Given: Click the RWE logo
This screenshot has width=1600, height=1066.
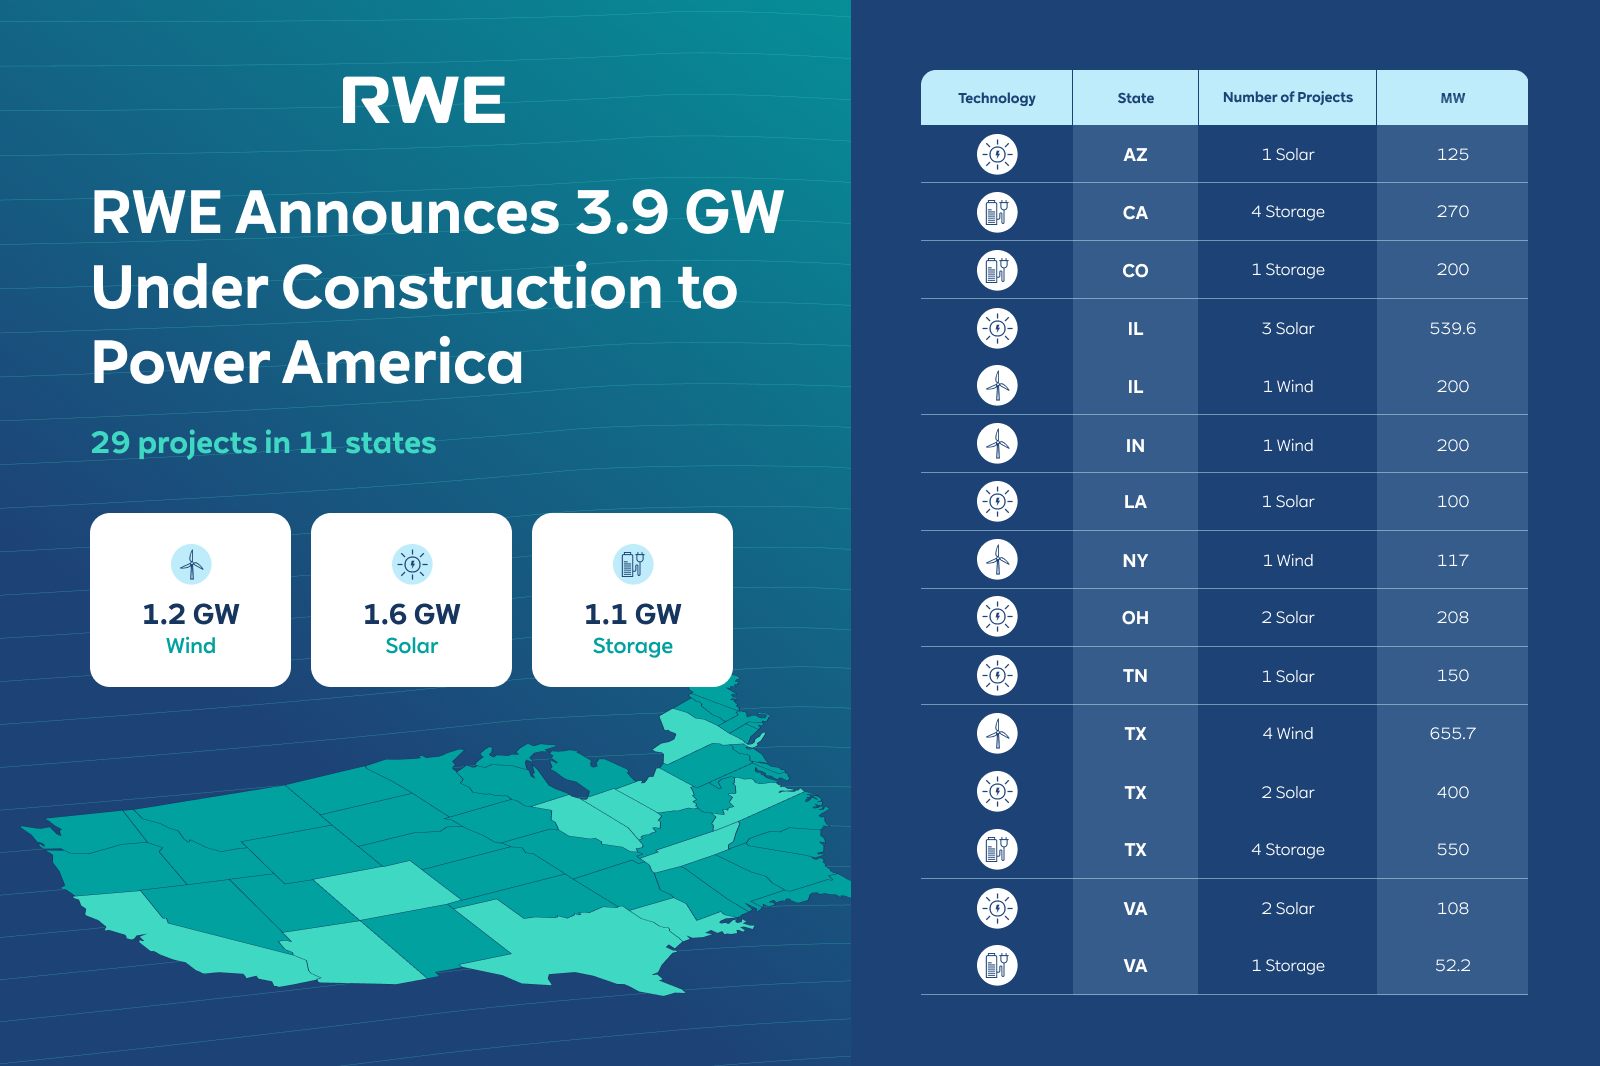Looking at the screenshot, I should (x=423, y=100).
